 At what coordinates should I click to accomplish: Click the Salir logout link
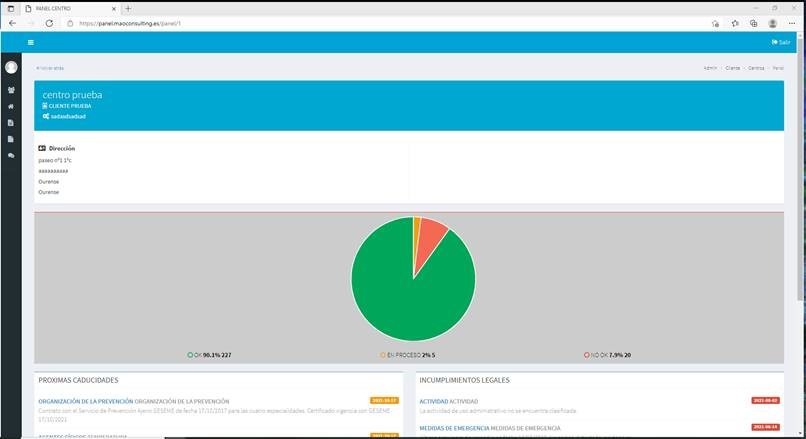[781, 42]
